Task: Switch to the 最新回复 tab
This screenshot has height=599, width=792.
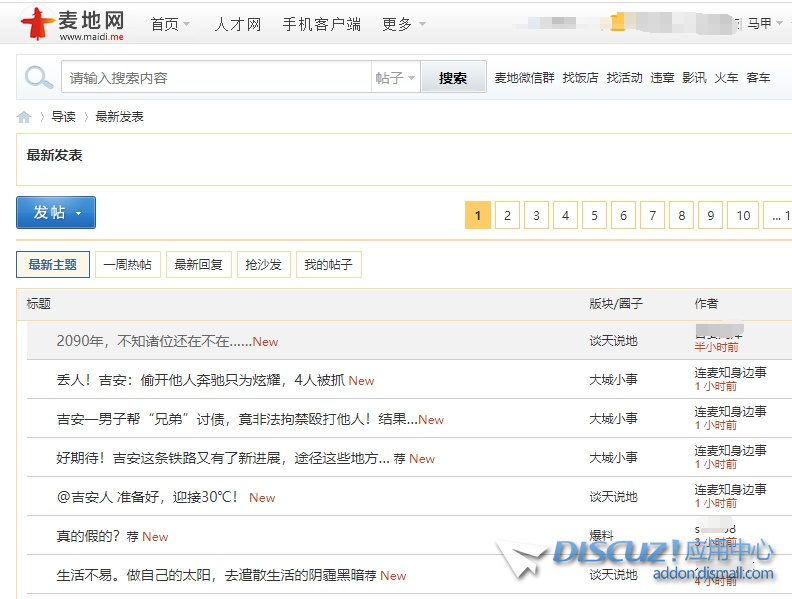Action: point(199,265)
